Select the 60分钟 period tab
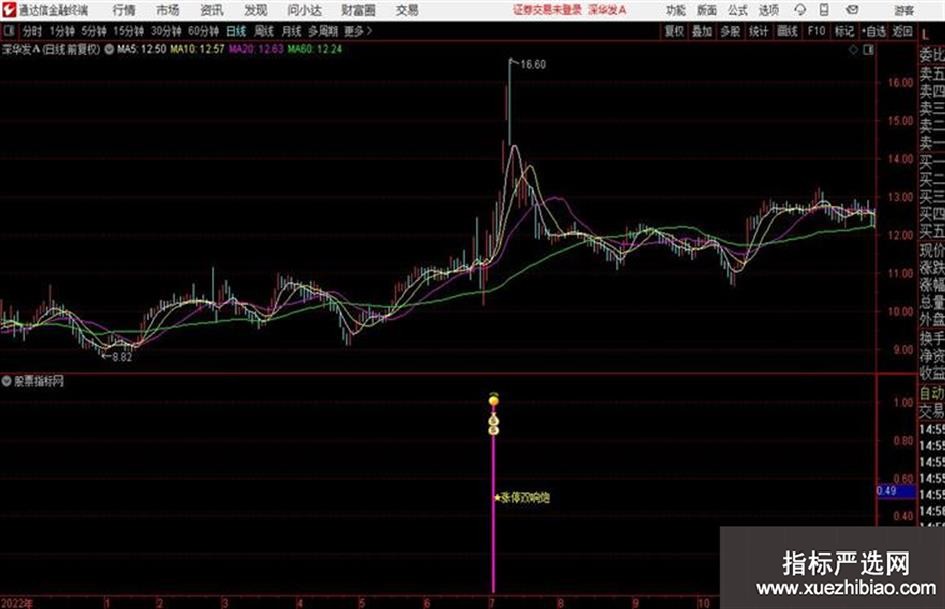This screenshot has height=609, width=945. (x=203, y=31)
